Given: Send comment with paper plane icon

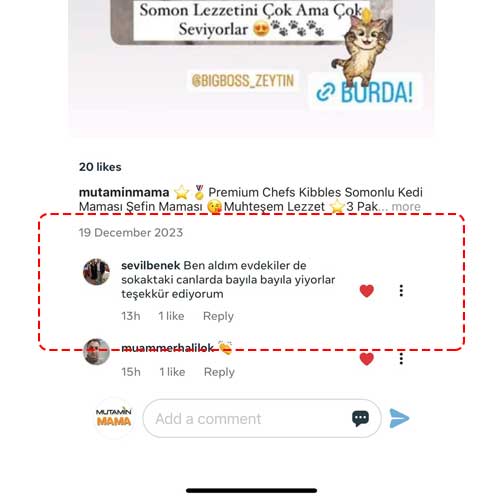Looking at the screenshot, I should (x=399, y=418).
